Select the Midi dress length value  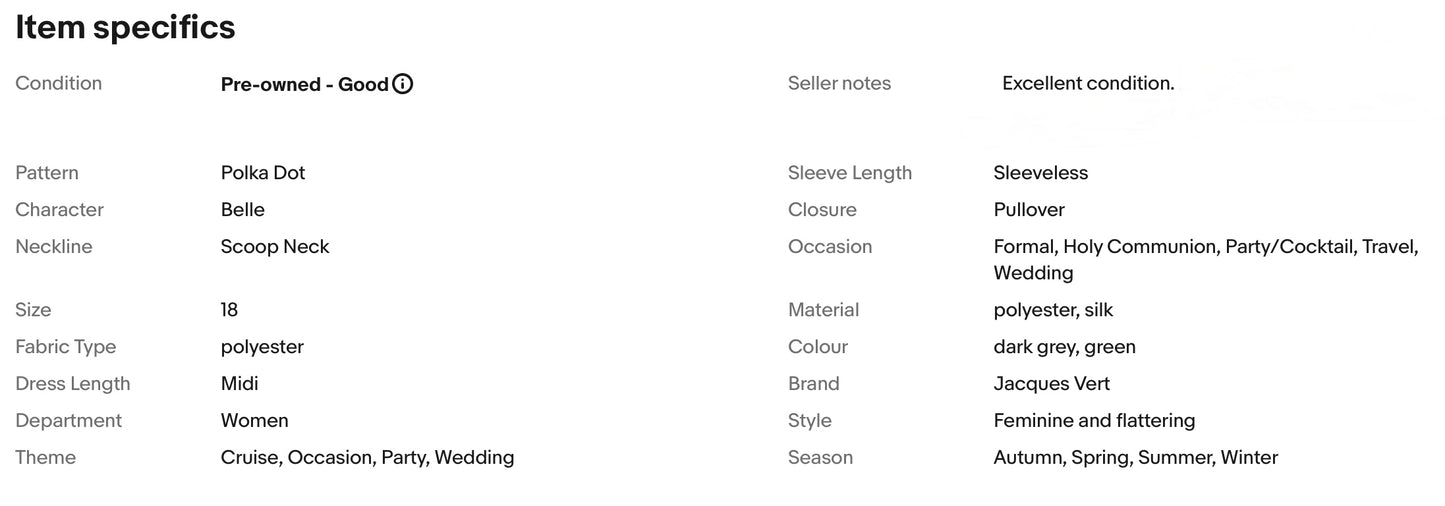click(240, 384)
